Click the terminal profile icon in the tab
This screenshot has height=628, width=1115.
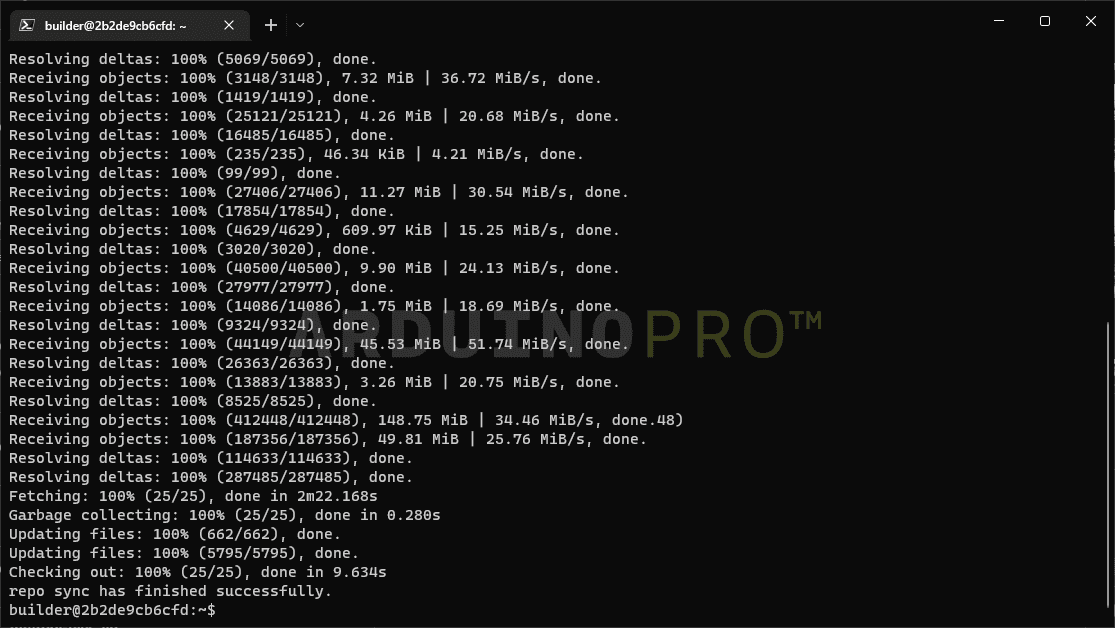click(x=27, y=26)
